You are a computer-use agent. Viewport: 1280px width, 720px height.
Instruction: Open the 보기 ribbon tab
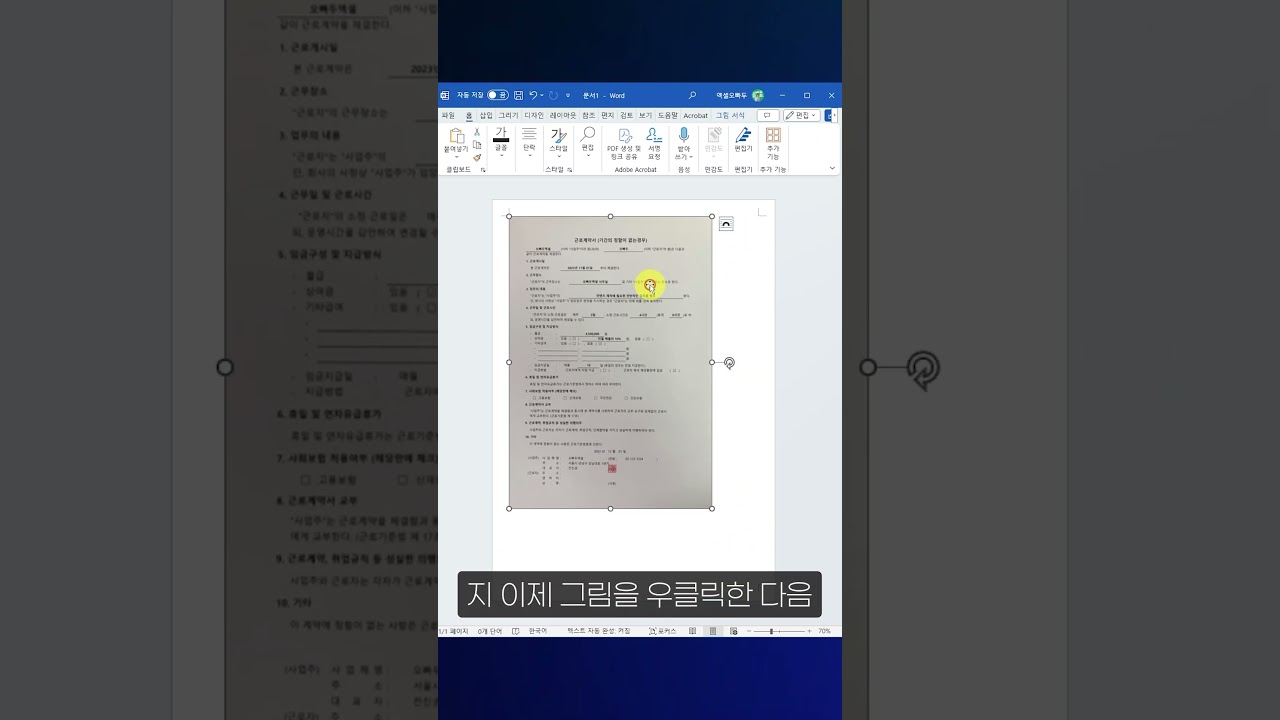tap(645, 115)
